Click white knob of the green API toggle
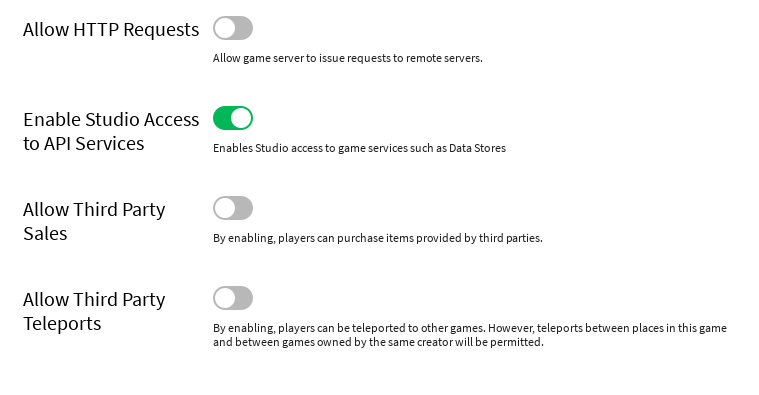The width and height of the screenshot is (759, 395). (x=241, y=118)
